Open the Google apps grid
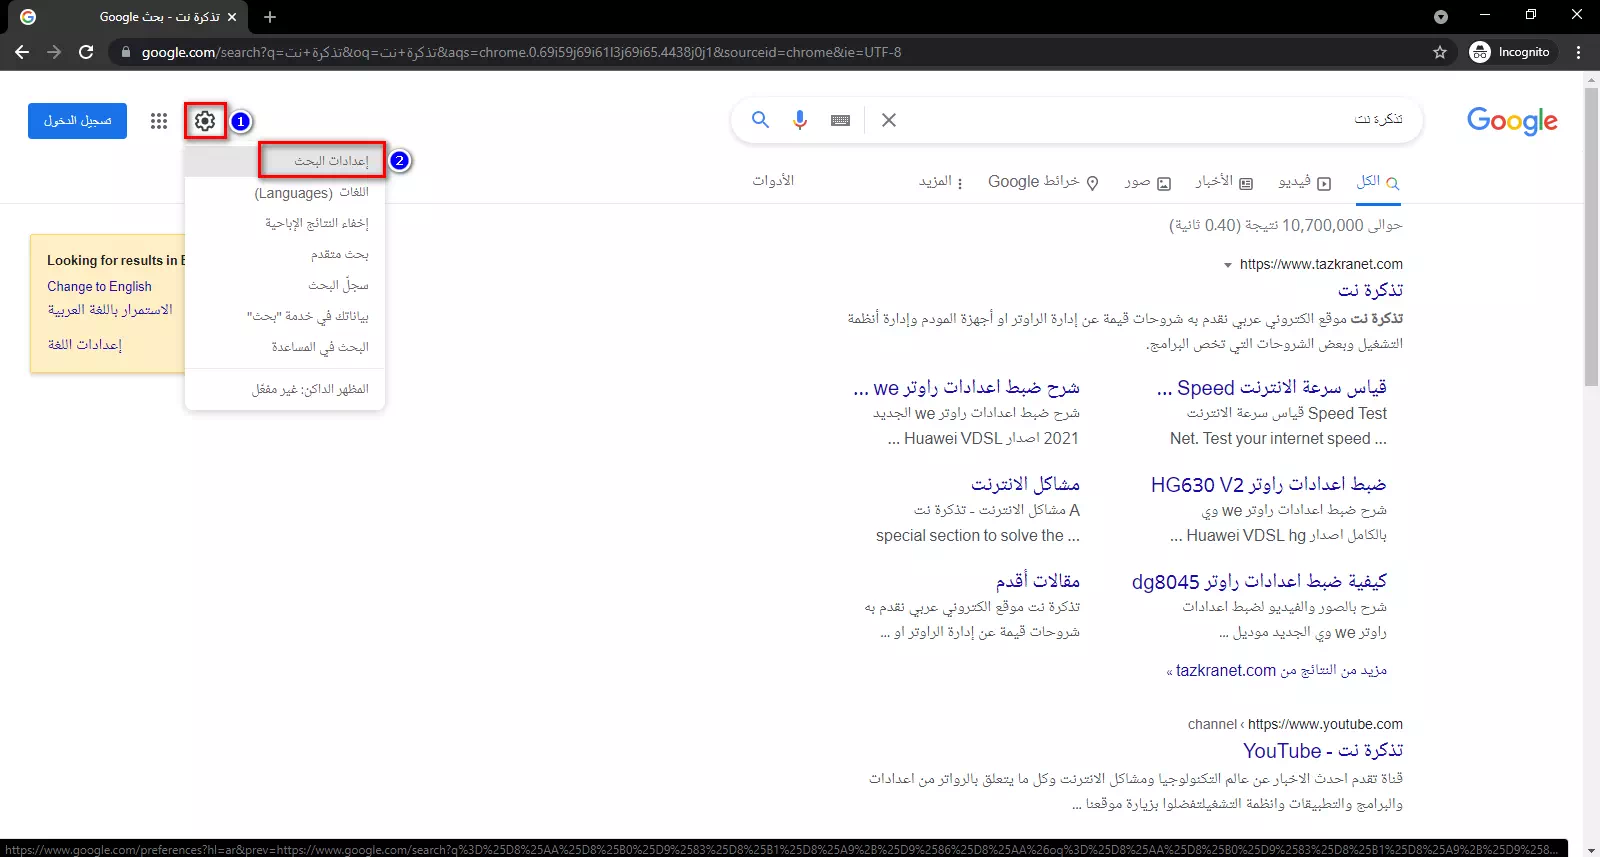Viewport: 1600px width, 857px height. (159, 121)
